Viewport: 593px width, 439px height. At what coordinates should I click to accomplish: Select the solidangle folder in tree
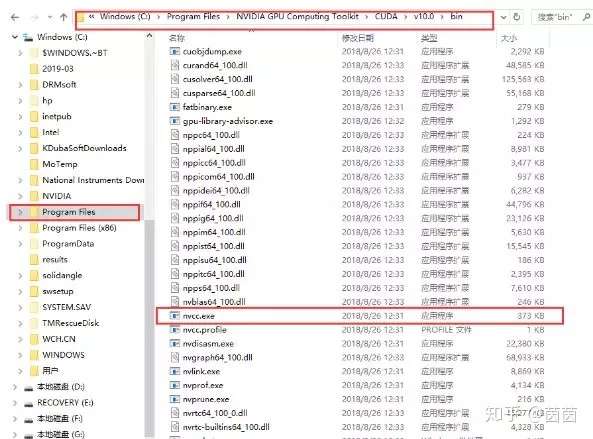point(62,276)
